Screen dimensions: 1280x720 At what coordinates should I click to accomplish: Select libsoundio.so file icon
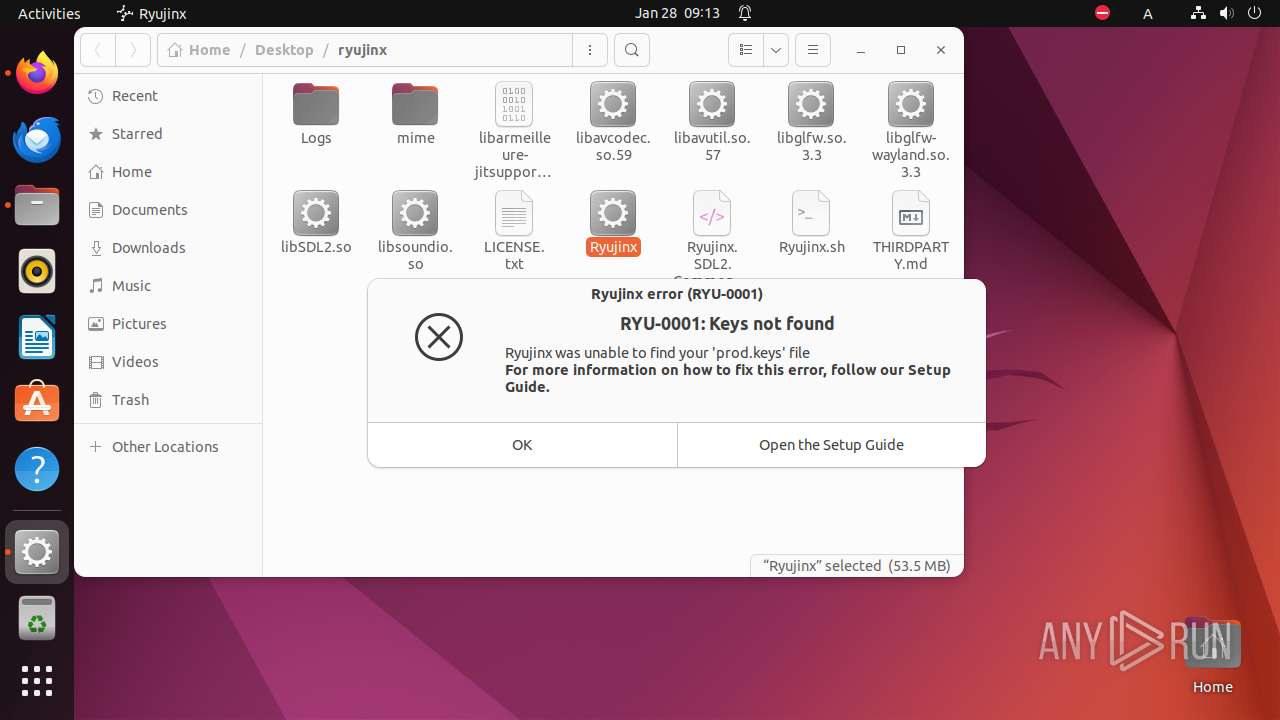pos(415,213)
